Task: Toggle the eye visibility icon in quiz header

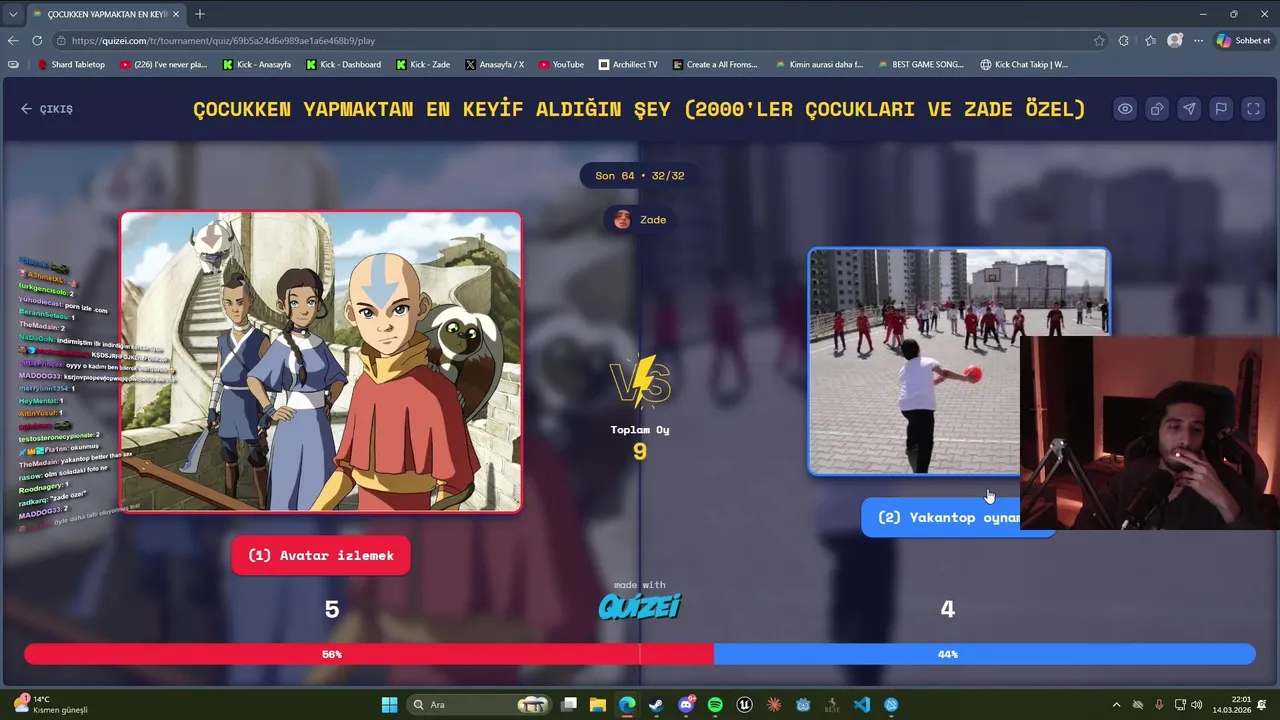Action: (1125, 109)
